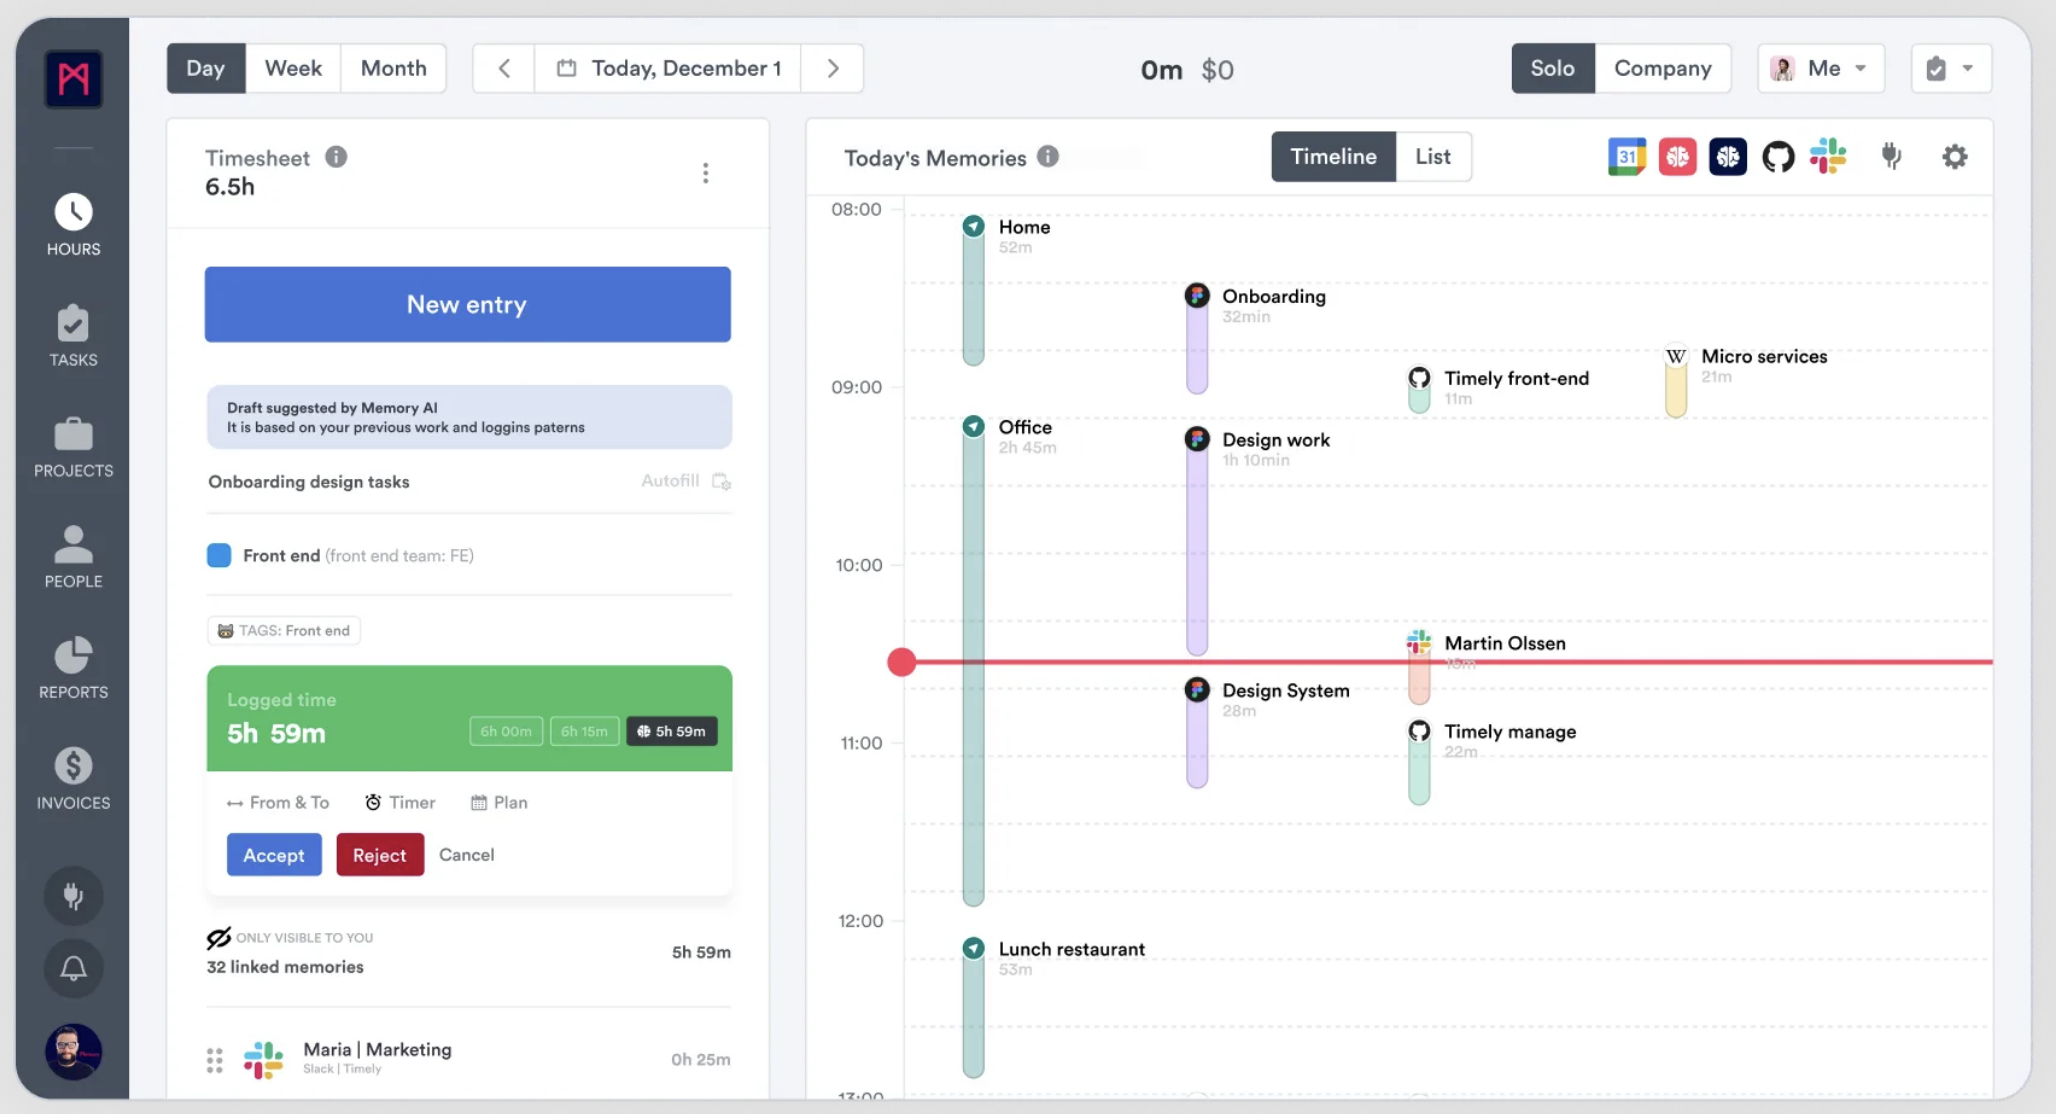Open Timesheet three-dot options menu
2056x1114 pixels.
tap(705, 173)
